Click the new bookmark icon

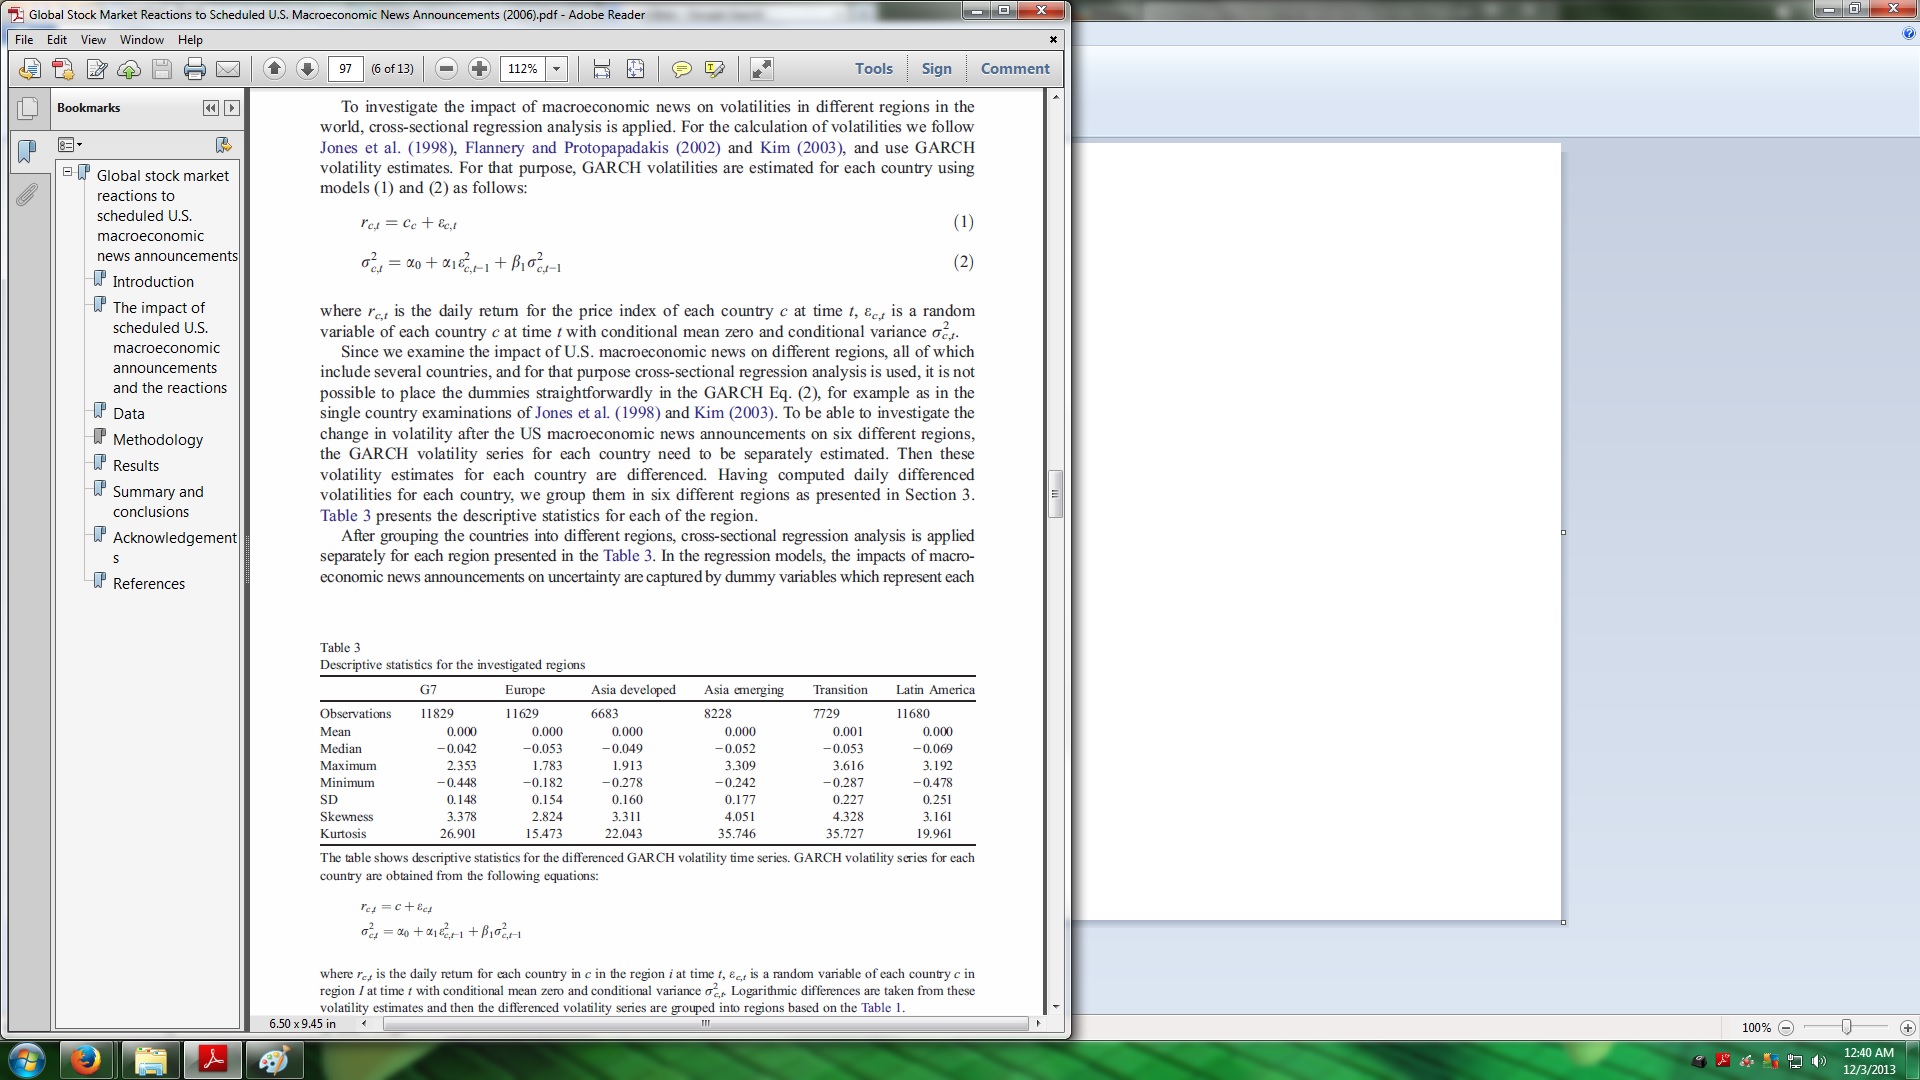click(x=223, y=145)
